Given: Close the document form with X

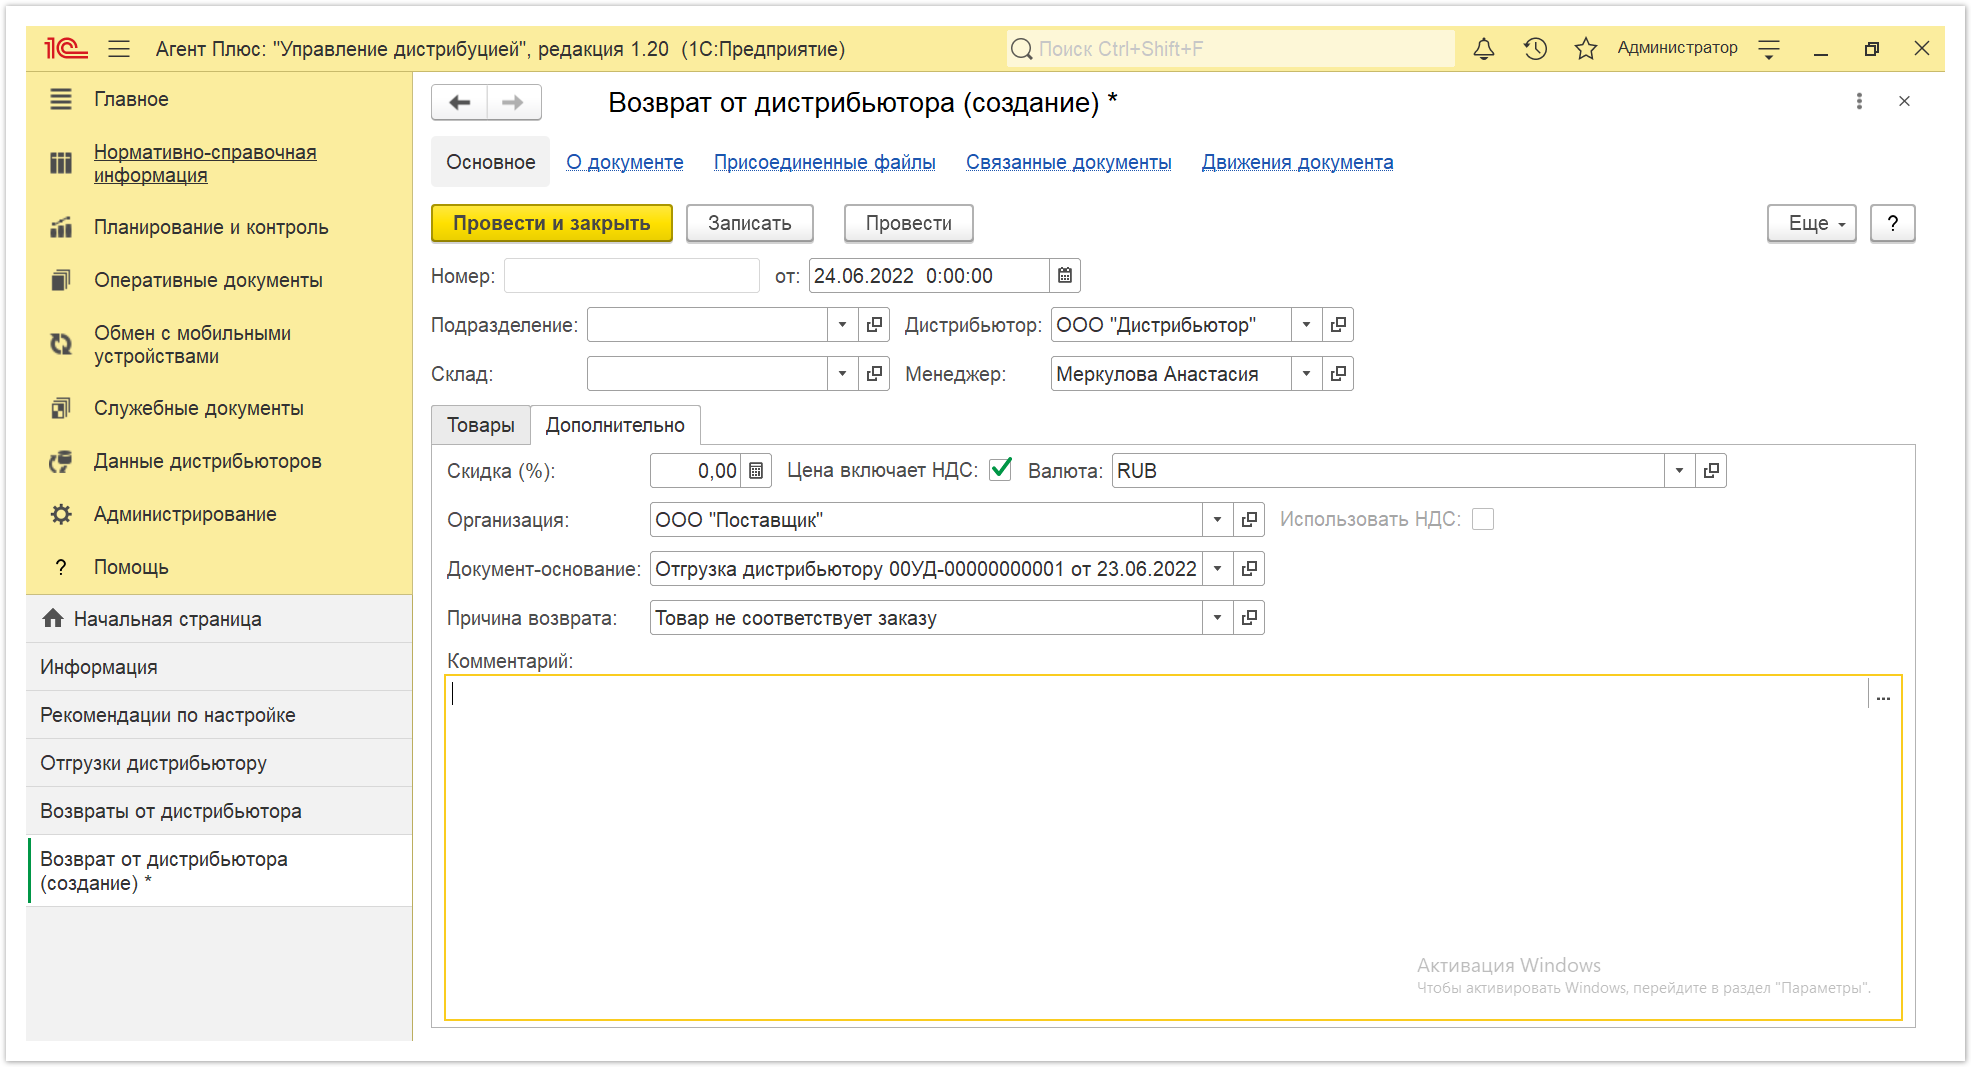Looking at the screenshot, I should tap(1904, 101).
